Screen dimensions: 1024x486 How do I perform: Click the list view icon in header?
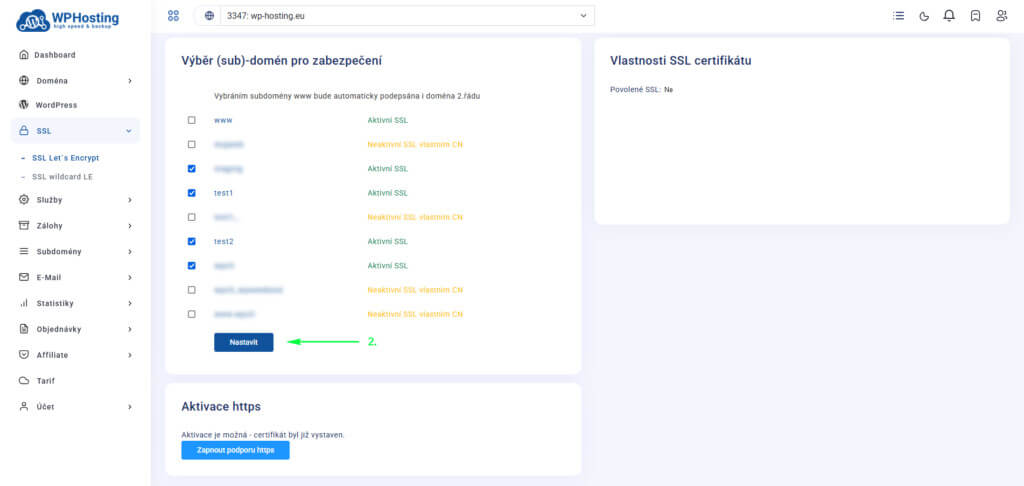pyautogui.click(x=898, y=16)
